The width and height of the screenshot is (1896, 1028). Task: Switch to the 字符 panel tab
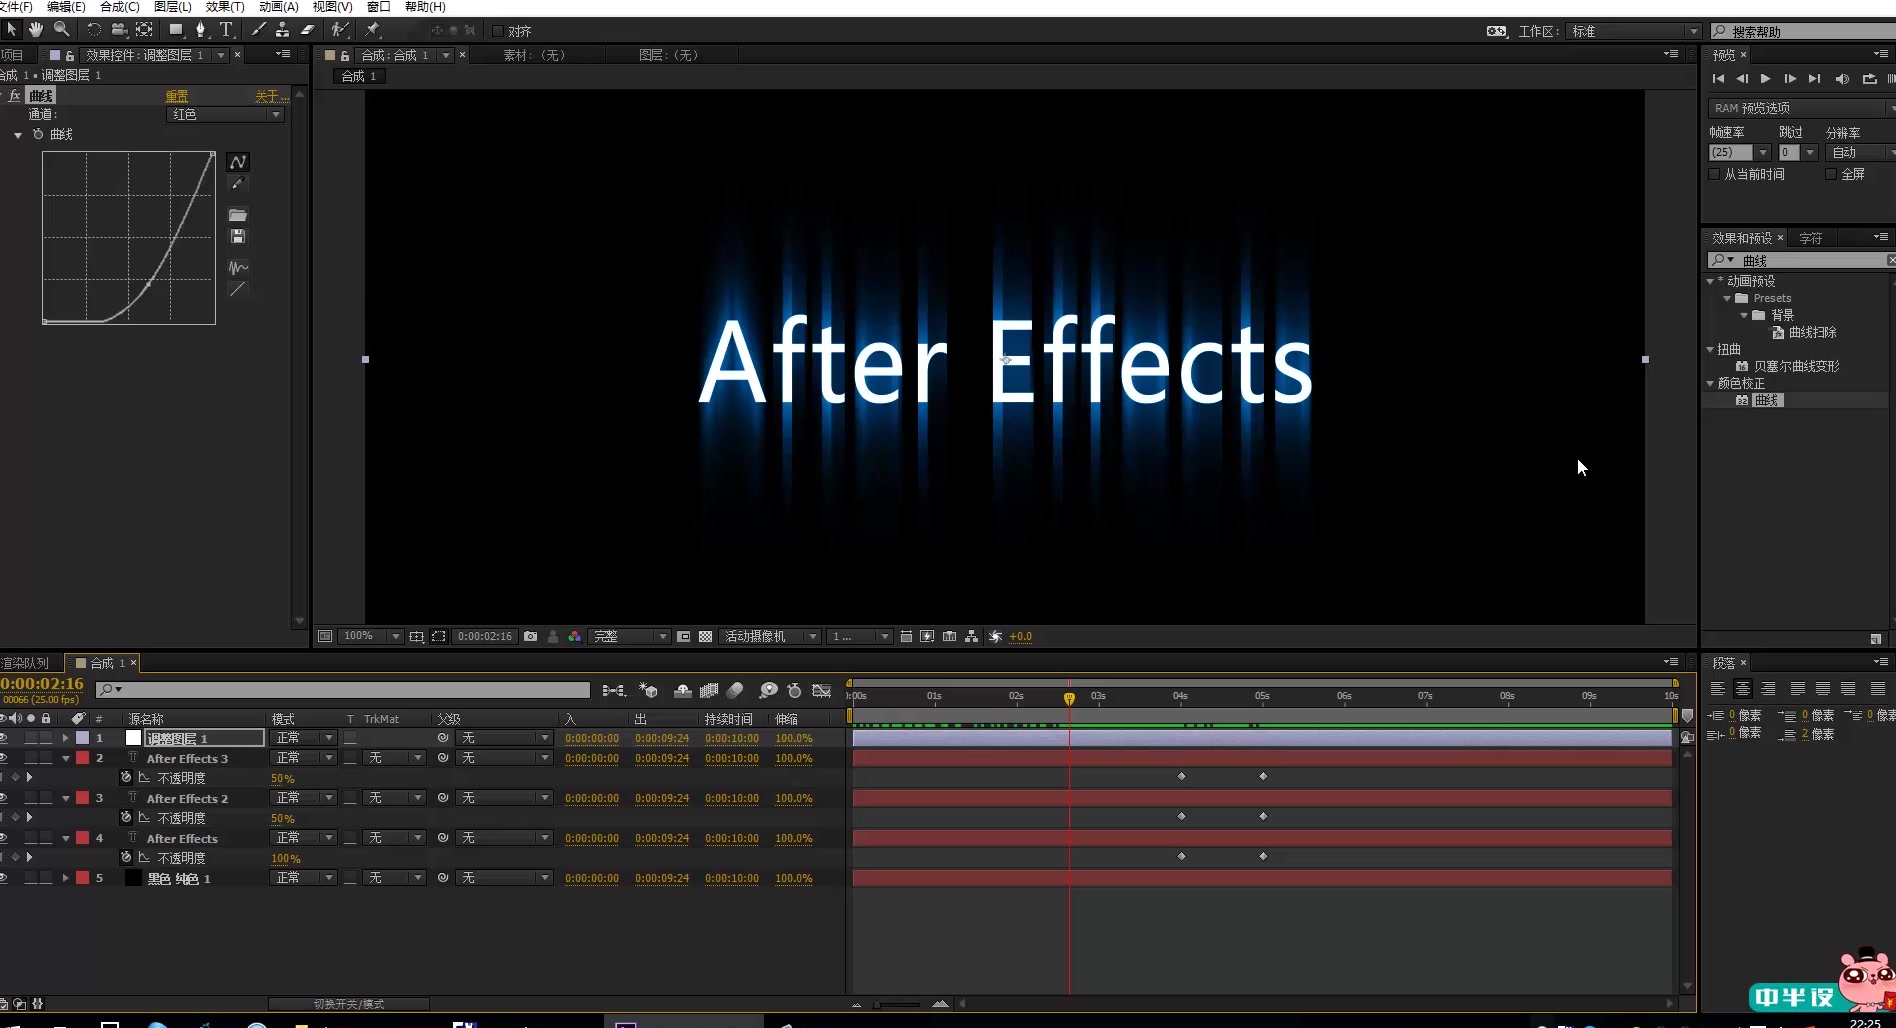[x=1810, y=238]
